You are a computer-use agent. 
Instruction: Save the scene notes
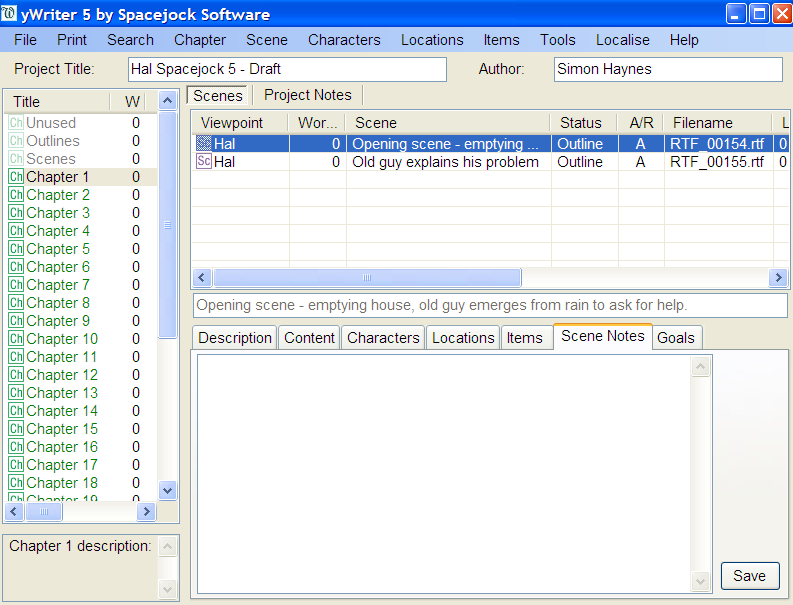tap(749, 575)
